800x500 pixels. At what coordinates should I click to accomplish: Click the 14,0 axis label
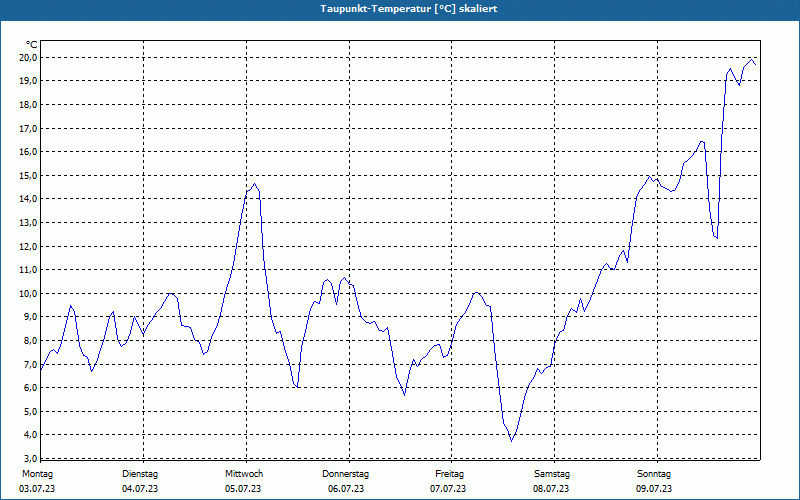28,199
